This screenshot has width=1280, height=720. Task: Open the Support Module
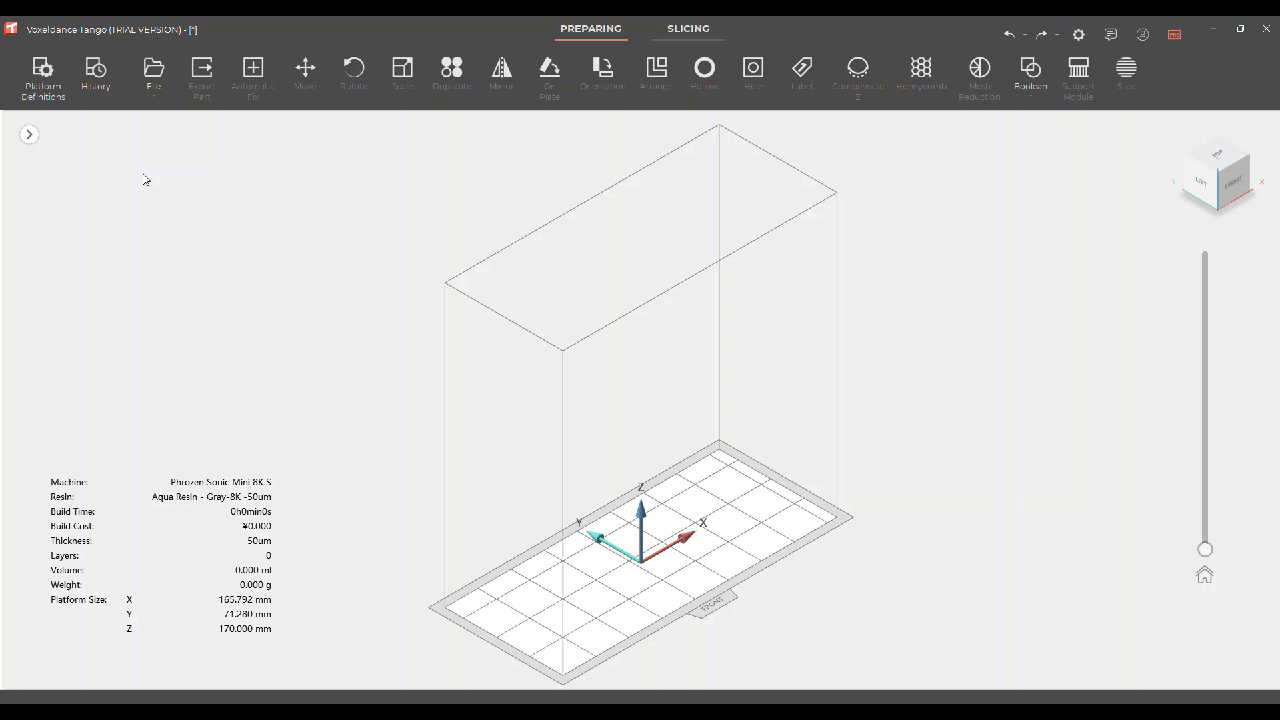(1078, 77)
